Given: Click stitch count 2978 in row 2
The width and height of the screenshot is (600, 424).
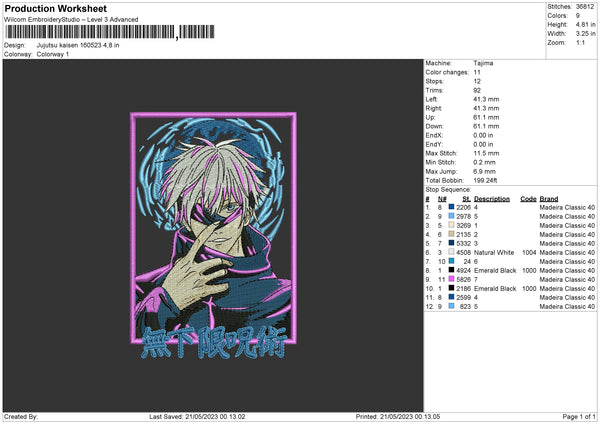Looking at the screenshot, I should point(463,217).
